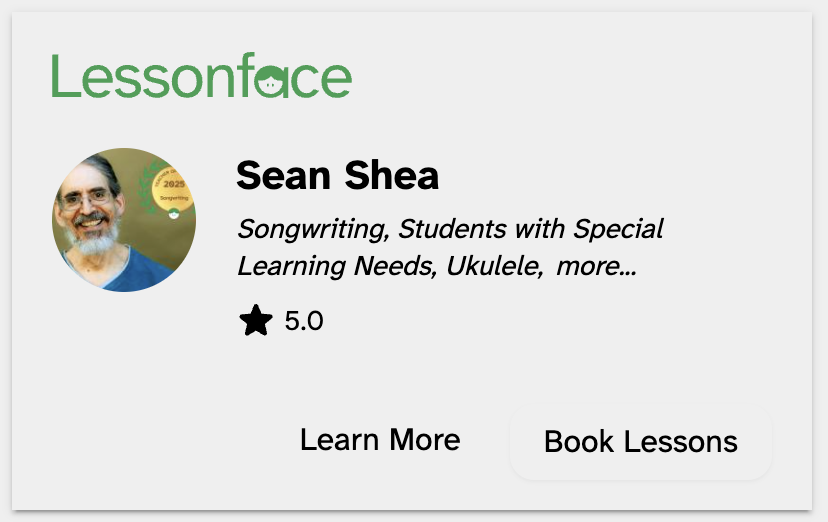This screenshot has height=522, width=828.
Task: Click the 5.0 rating number
Action: [x=304, y=322]
